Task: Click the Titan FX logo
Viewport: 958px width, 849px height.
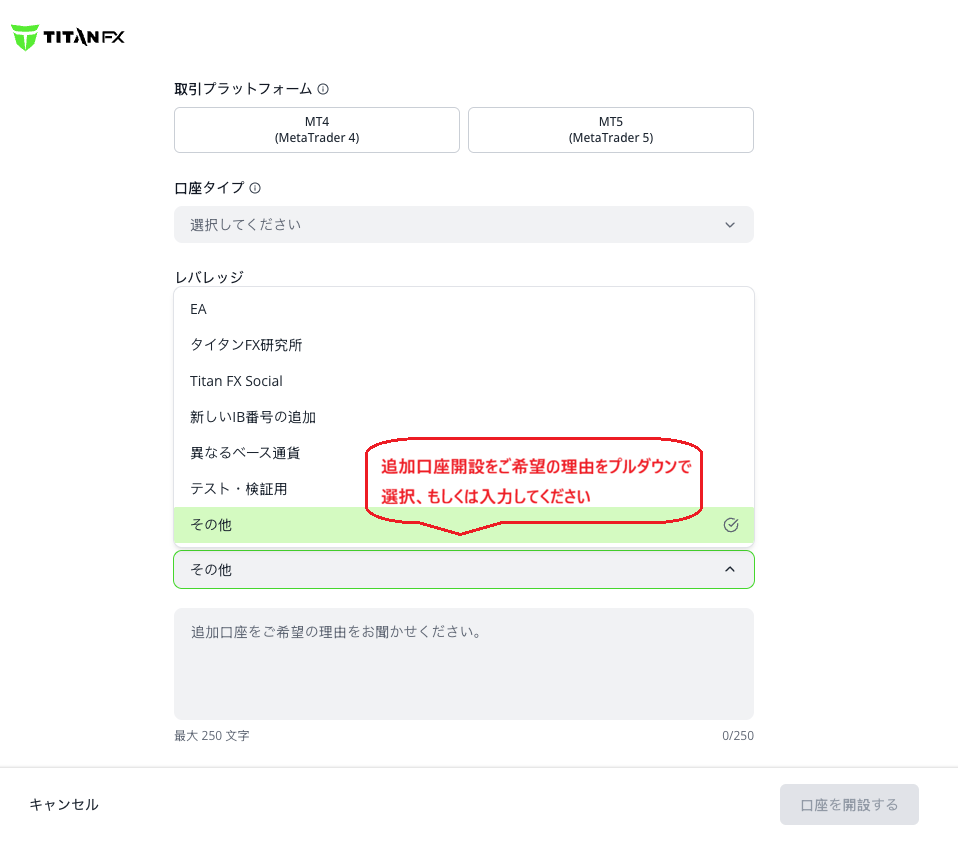Action: 68,37
